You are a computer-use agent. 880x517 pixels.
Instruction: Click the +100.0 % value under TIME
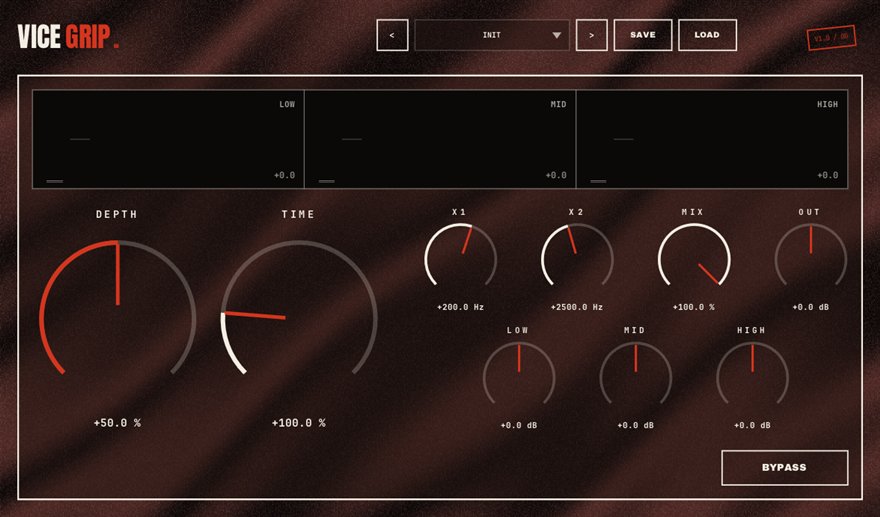coord(299,423)
